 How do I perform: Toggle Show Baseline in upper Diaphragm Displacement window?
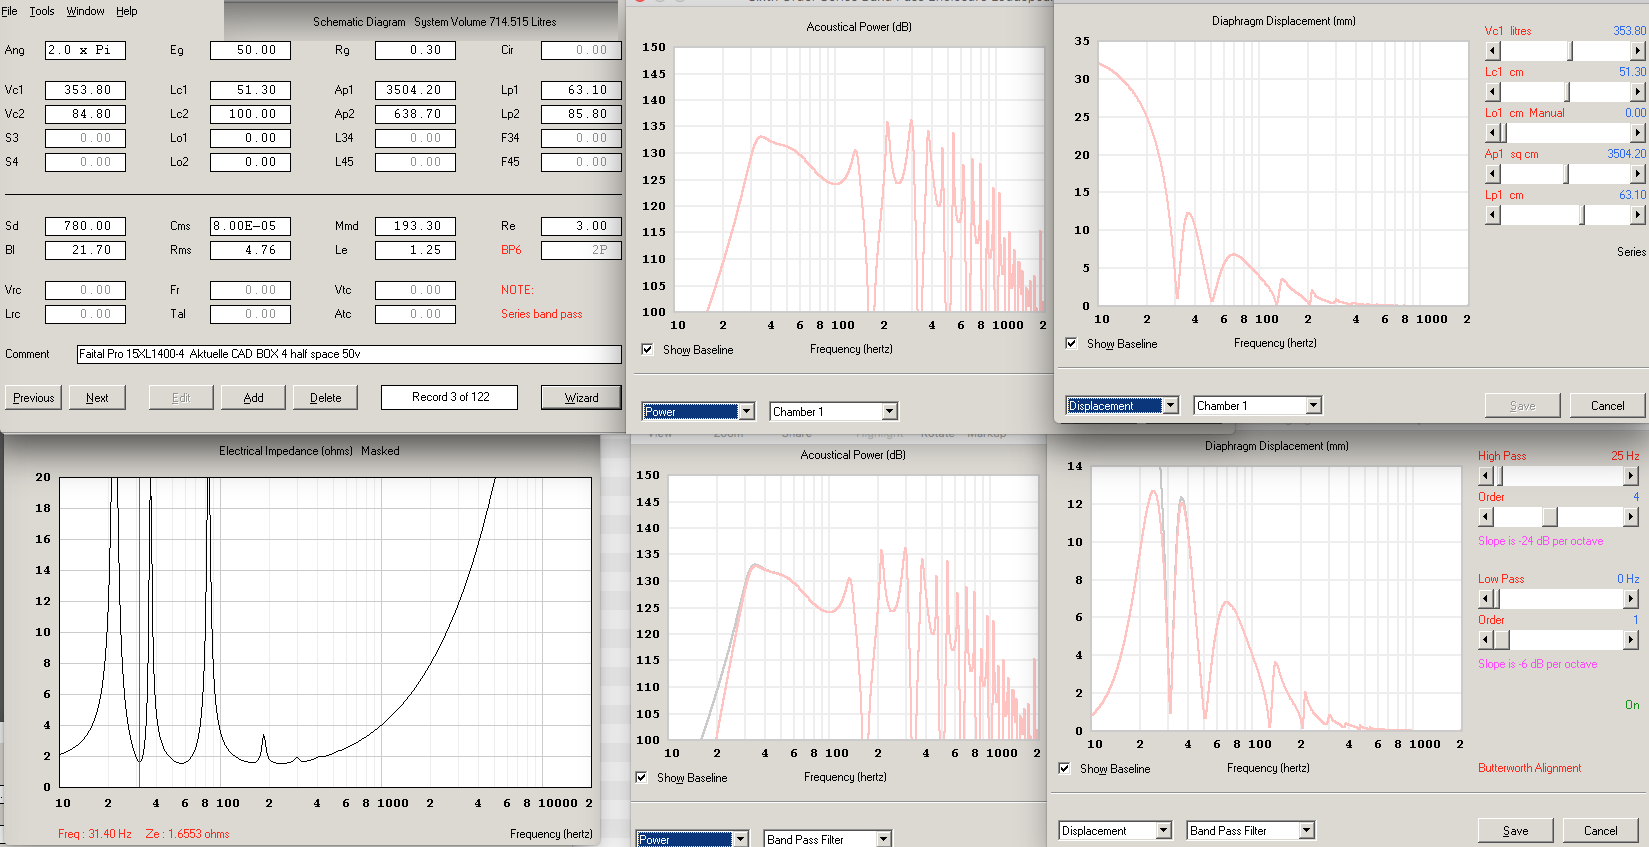[x=1071, y=343]
